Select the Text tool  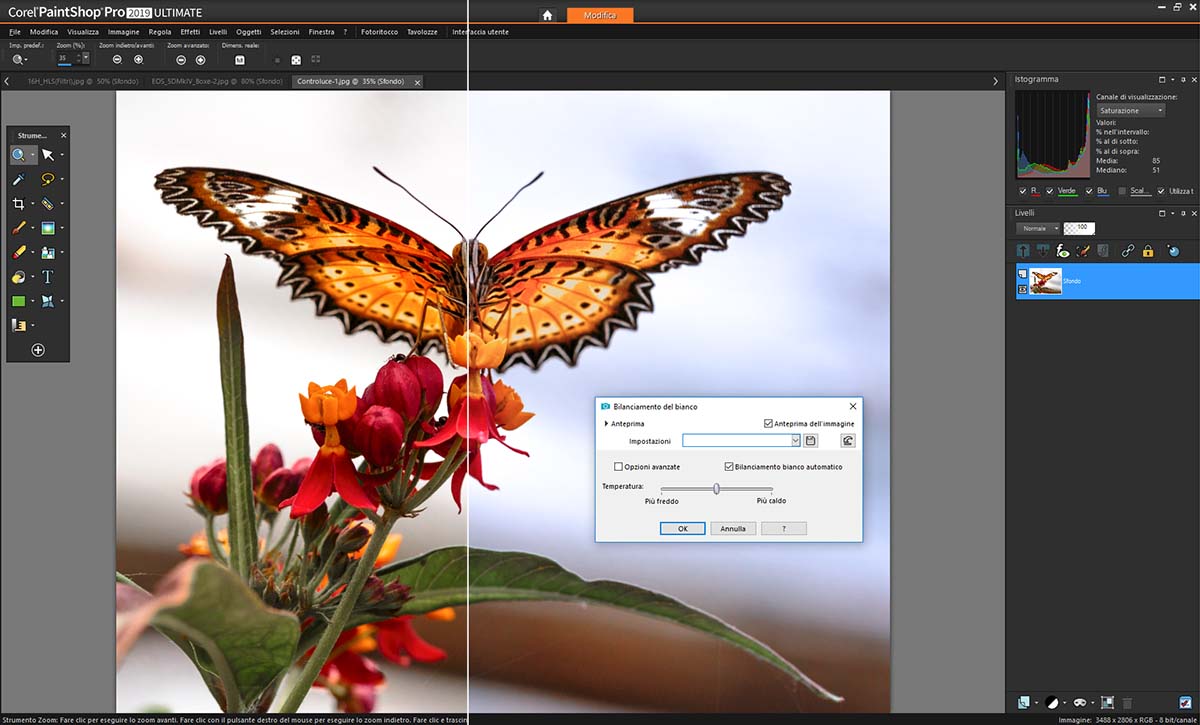tap(47, 277)
